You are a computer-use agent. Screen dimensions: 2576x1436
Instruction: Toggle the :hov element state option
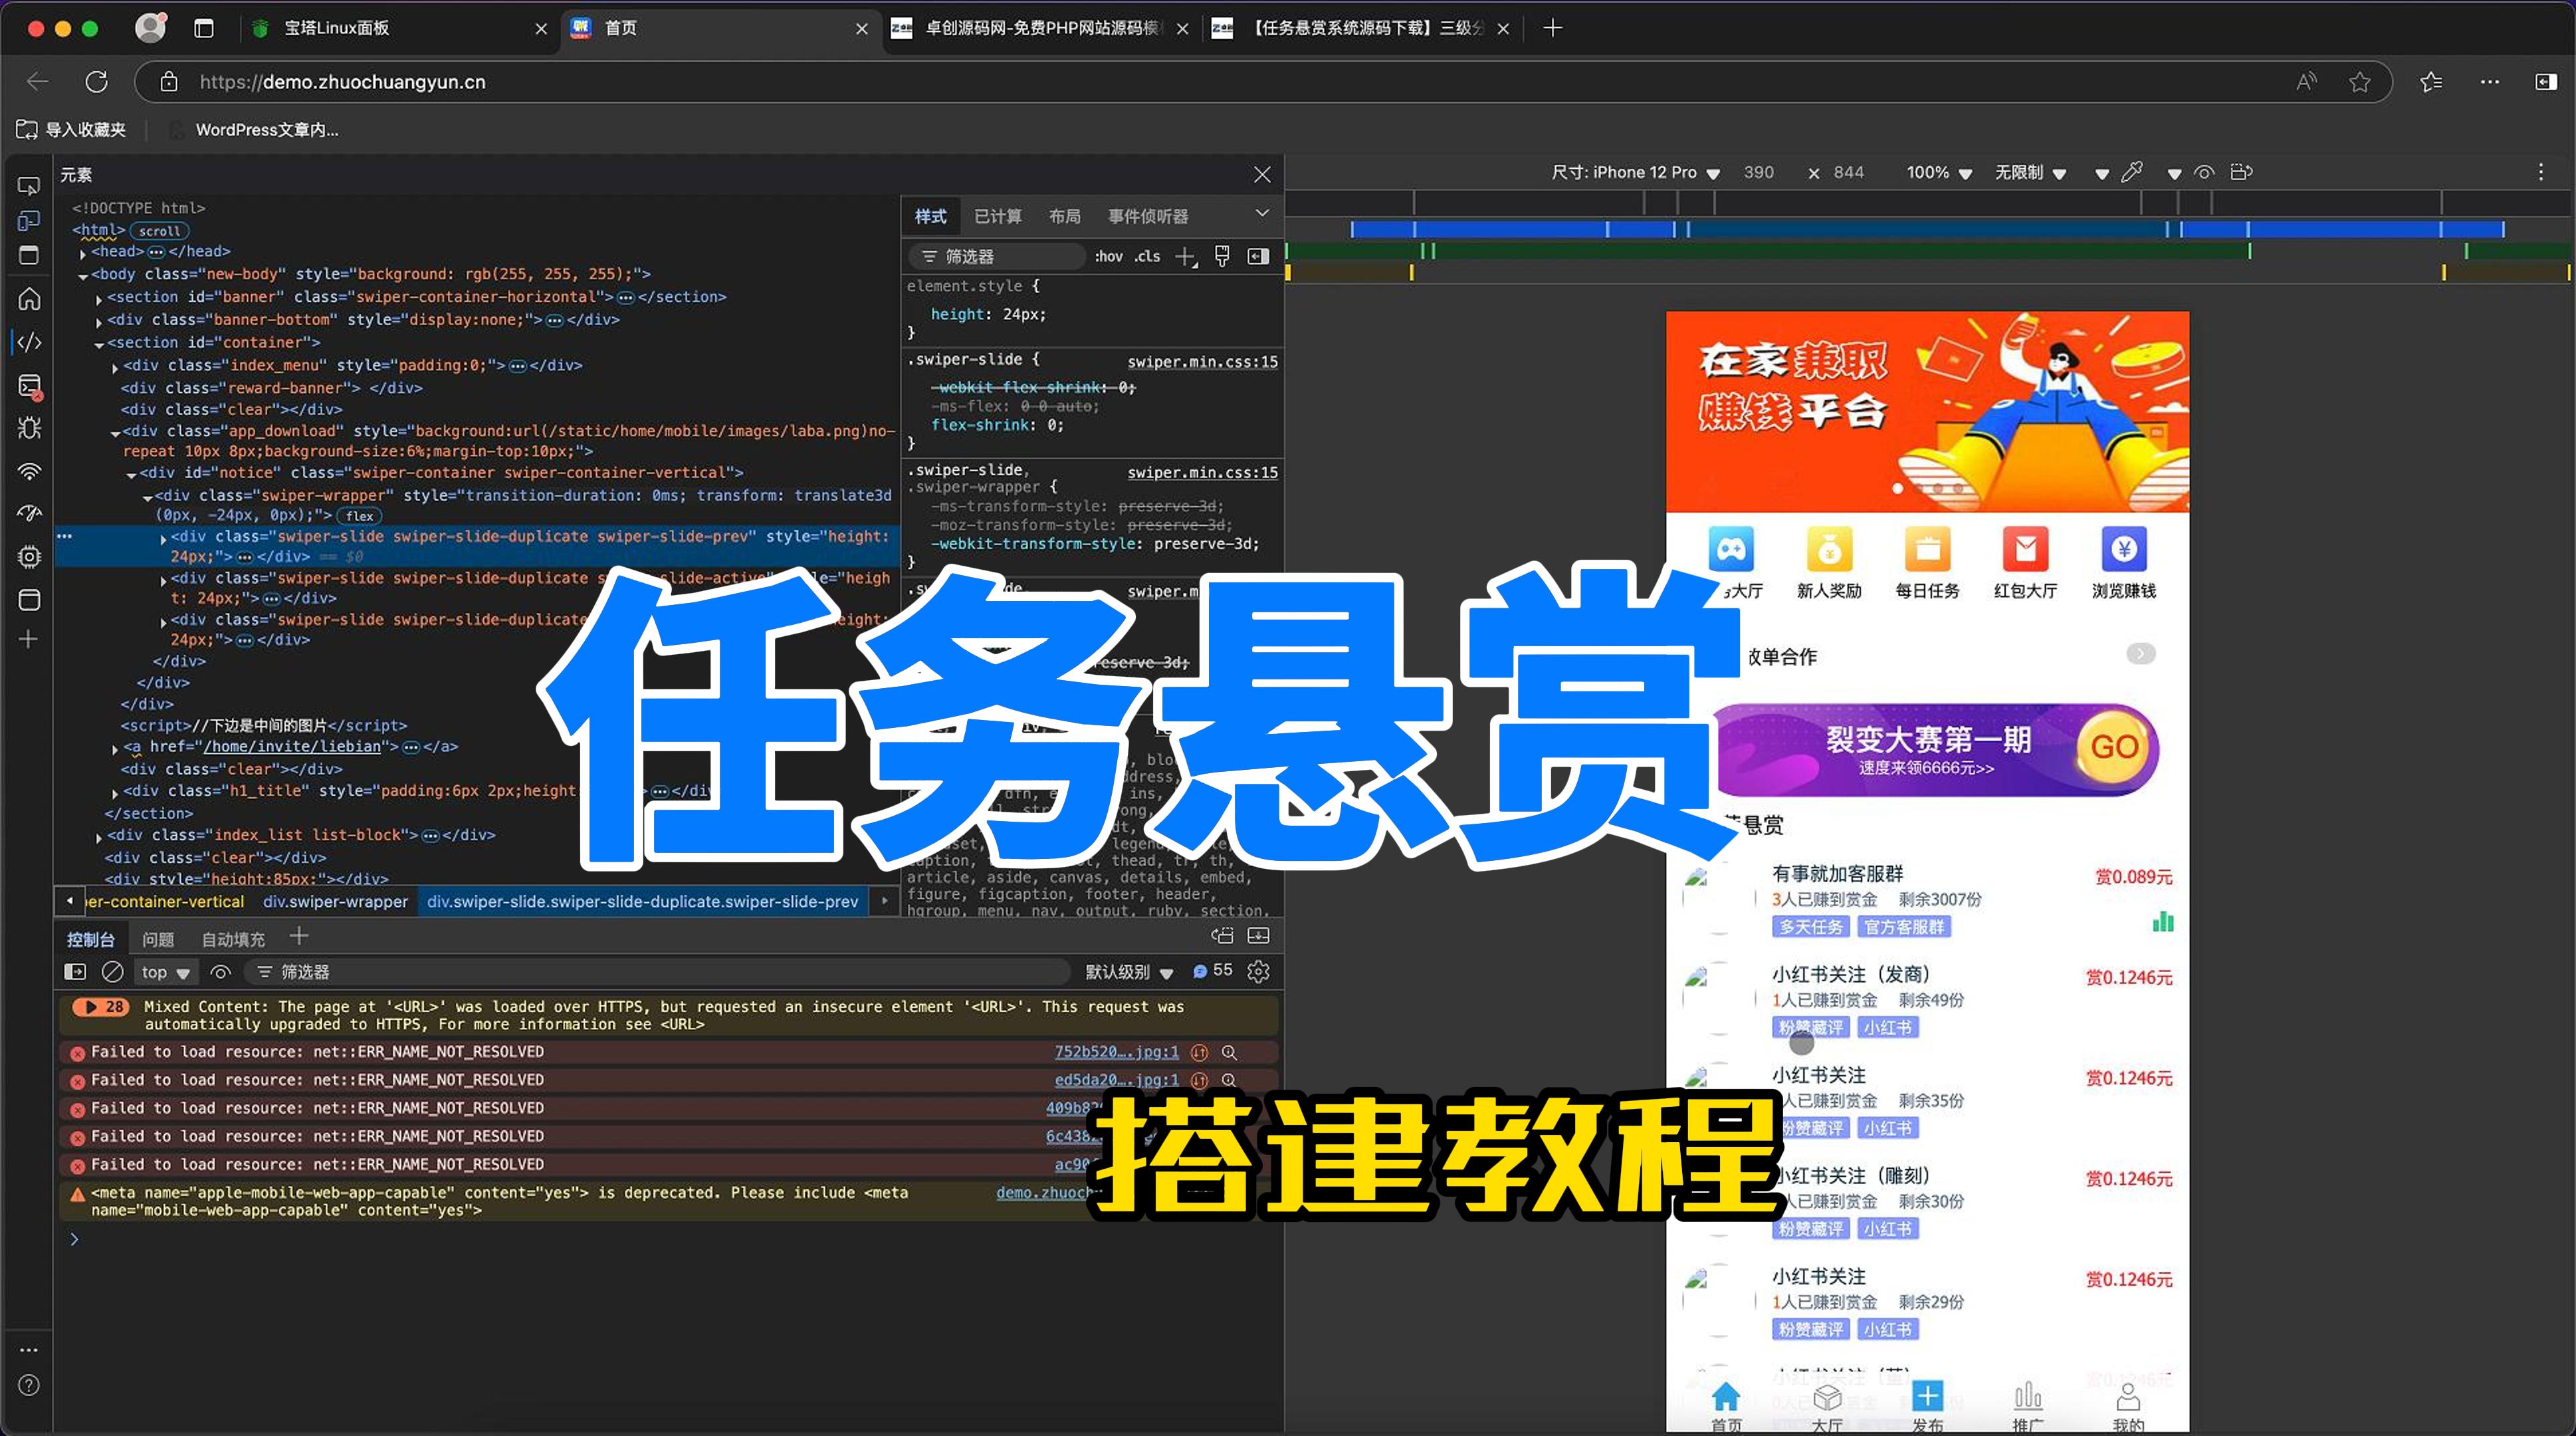(1108, 257)
